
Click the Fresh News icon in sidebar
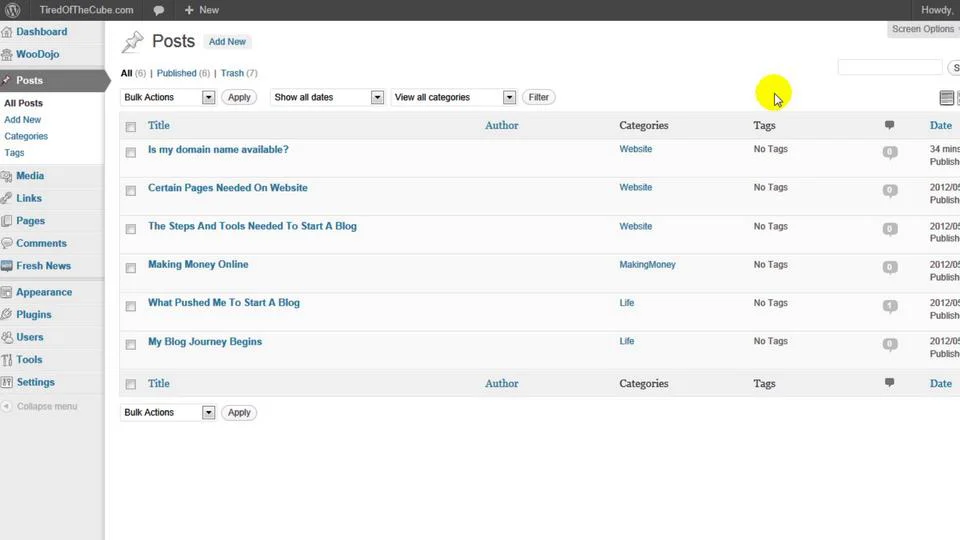point(7,266)
